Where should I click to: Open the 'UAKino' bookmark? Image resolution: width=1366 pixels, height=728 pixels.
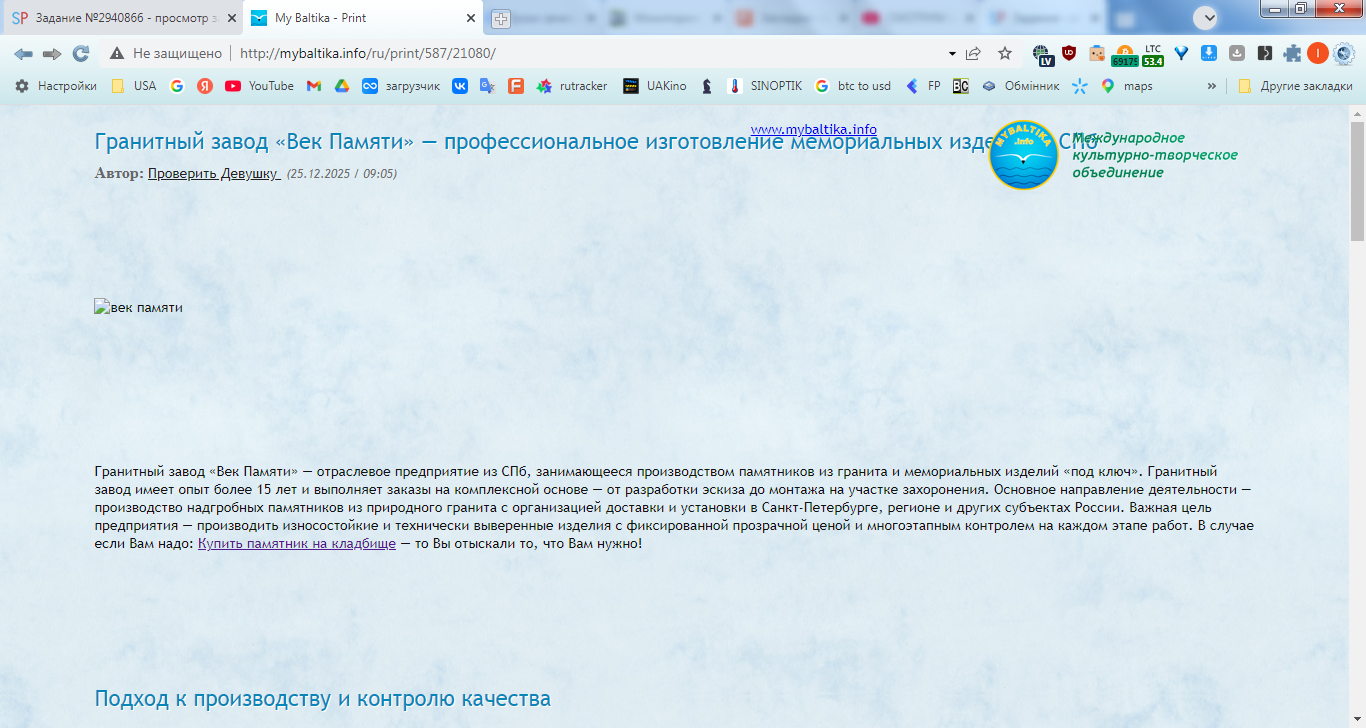[x=654, y=86]
